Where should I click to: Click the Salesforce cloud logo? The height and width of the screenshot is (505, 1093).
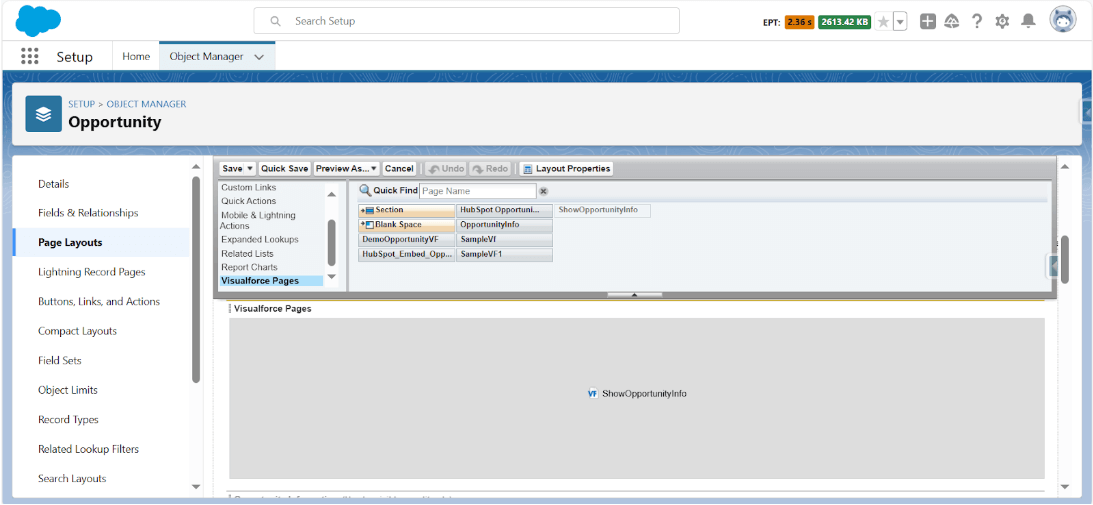point(38,21)
